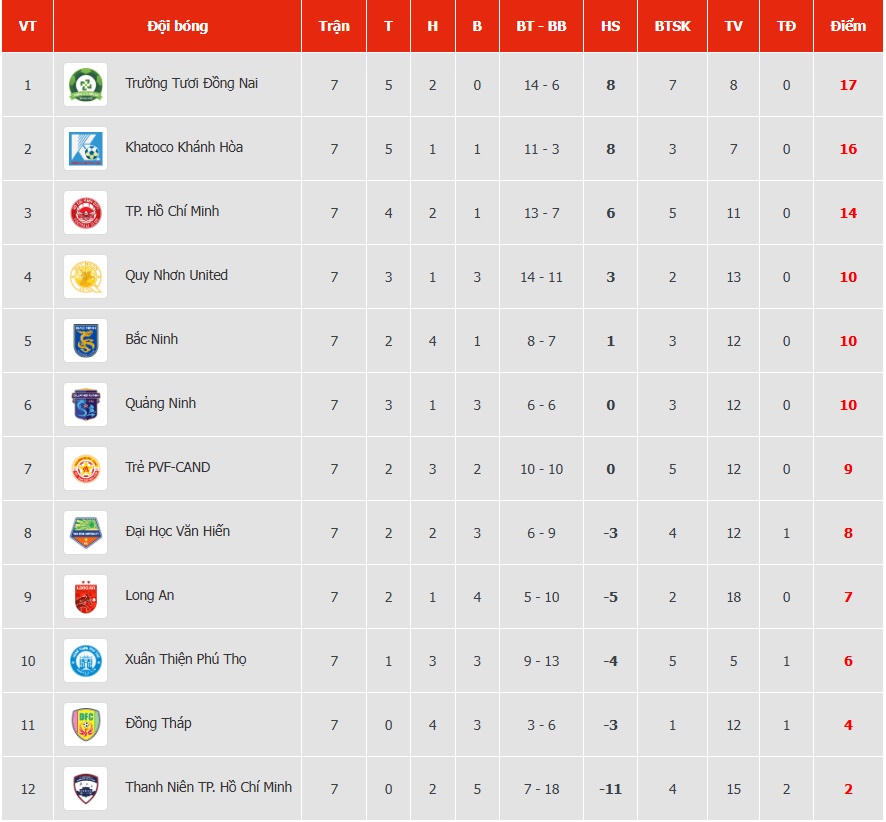Open the Khatoco Khánh Hòa team name link
The width and height of the screenshot is (886, 822).
[184, 147]
